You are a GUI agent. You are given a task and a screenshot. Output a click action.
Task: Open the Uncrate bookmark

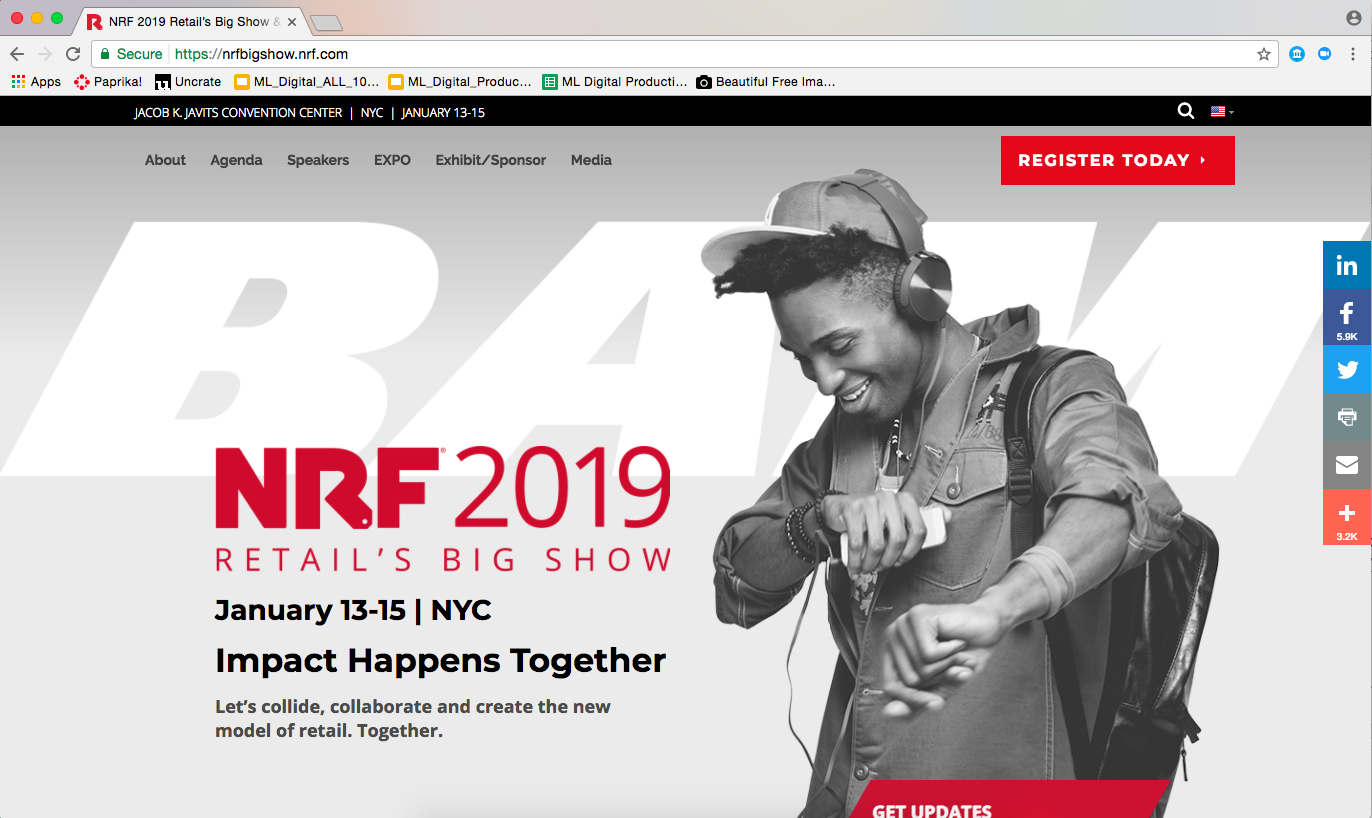[x=188, y=82]
